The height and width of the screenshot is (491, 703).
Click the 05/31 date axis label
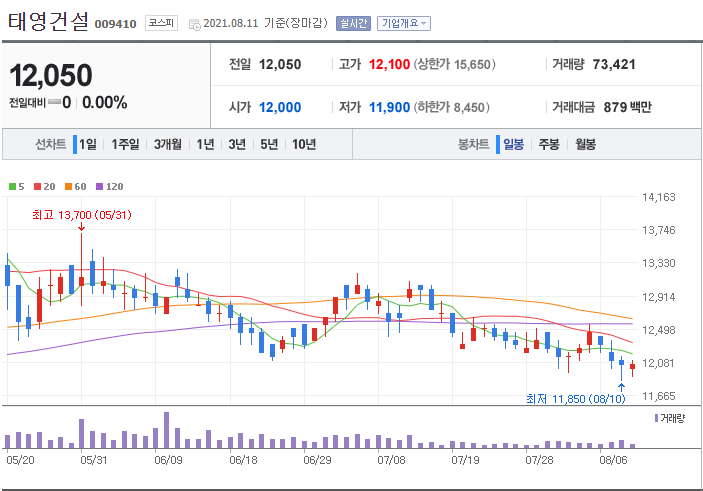click(x=94, y=461)
